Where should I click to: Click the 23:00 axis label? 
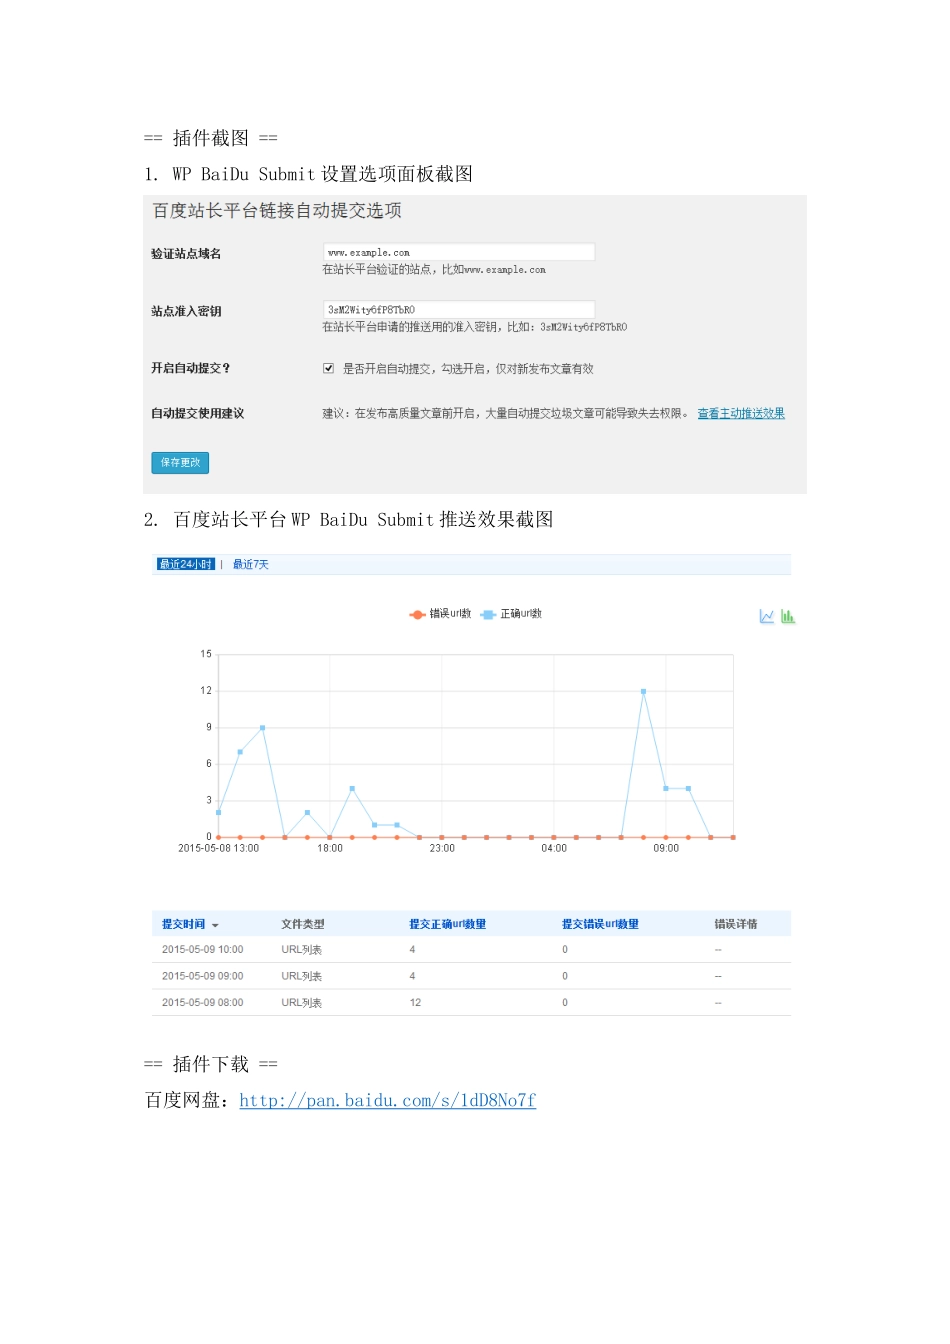point(442,848)
